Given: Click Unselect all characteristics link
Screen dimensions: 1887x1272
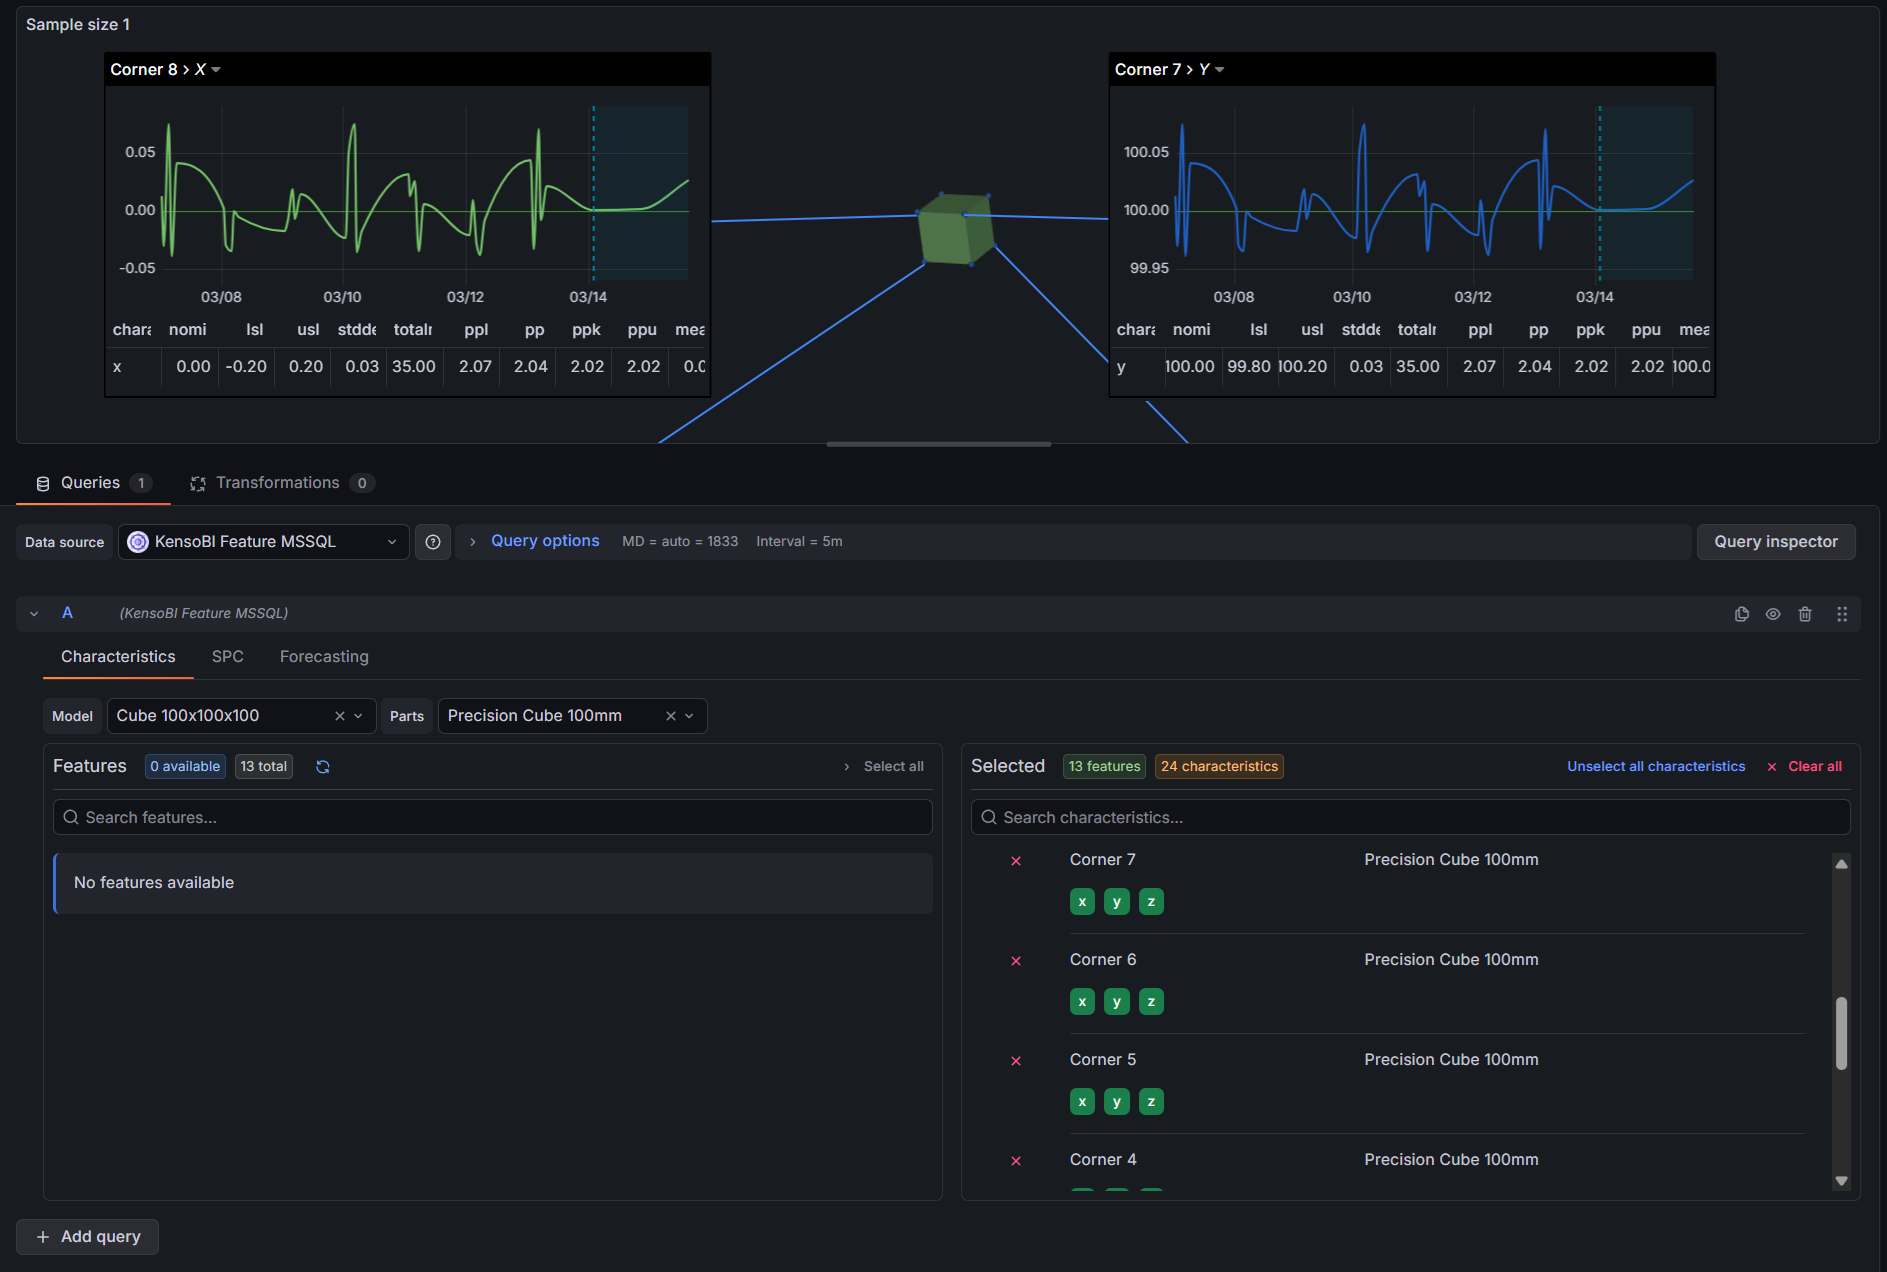Looking at the screenshot, I should coord(1655,767).
